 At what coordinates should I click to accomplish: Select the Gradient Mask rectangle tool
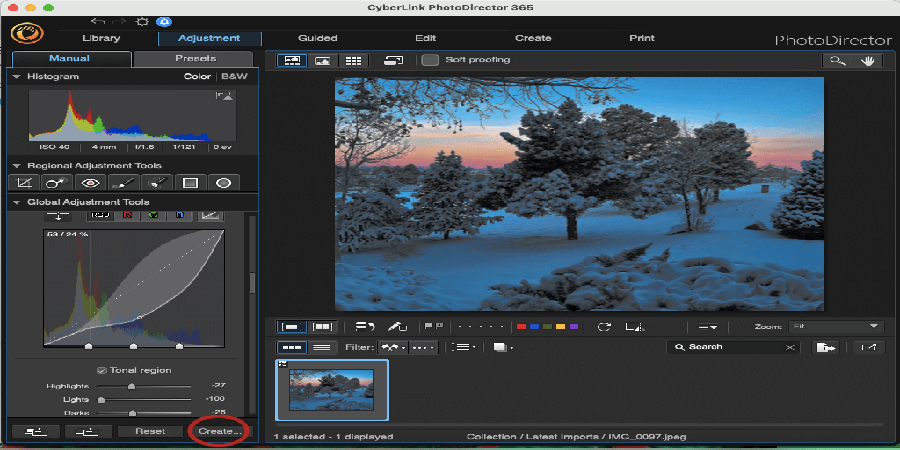[190, 183]
